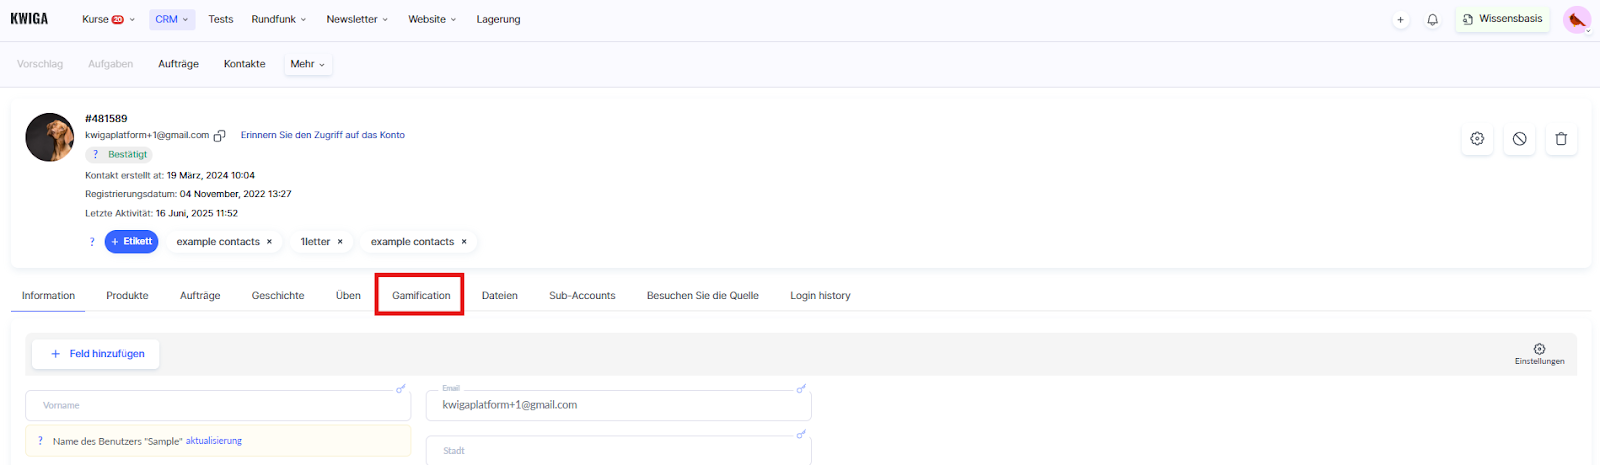The width and height of the screenshot is (1600, 465).
Task: Expand the Newsletter menu
Action: pos(357,19)
